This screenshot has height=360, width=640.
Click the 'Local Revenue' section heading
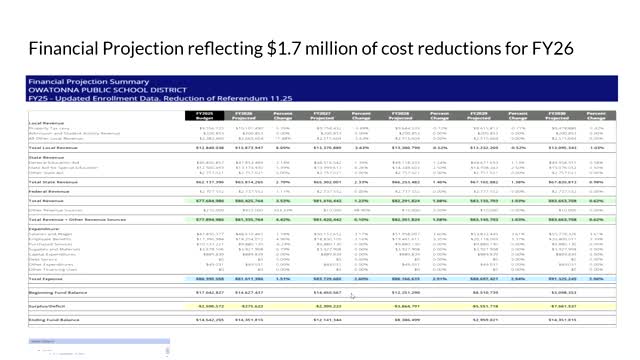click(46, 123)
